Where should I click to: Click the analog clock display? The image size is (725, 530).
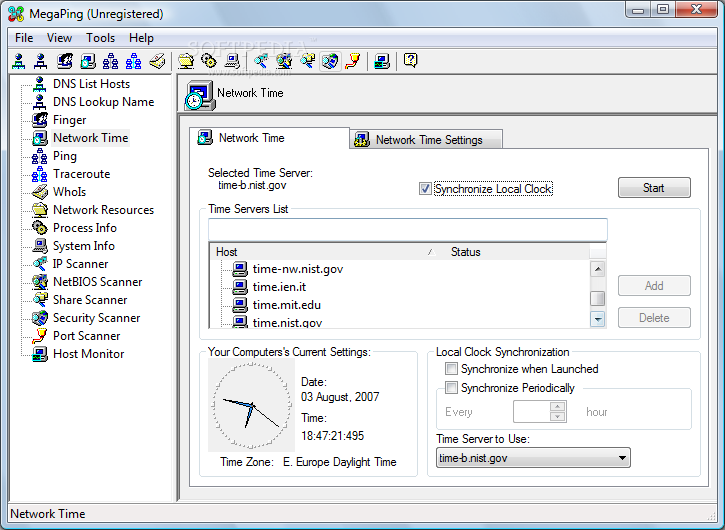(252, 406)
